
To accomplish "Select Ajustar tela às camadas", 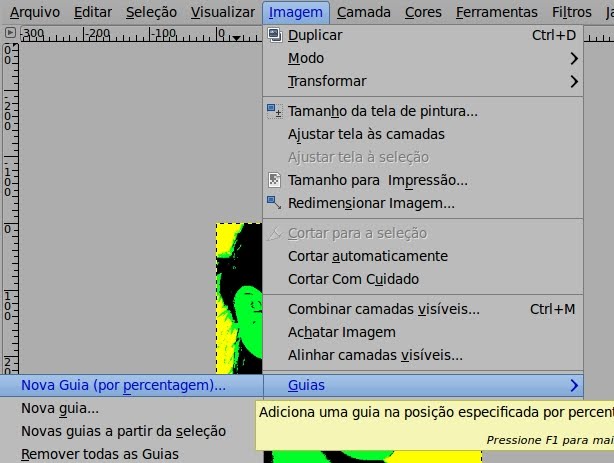I will pyautogui.click(x=423, y=134).
